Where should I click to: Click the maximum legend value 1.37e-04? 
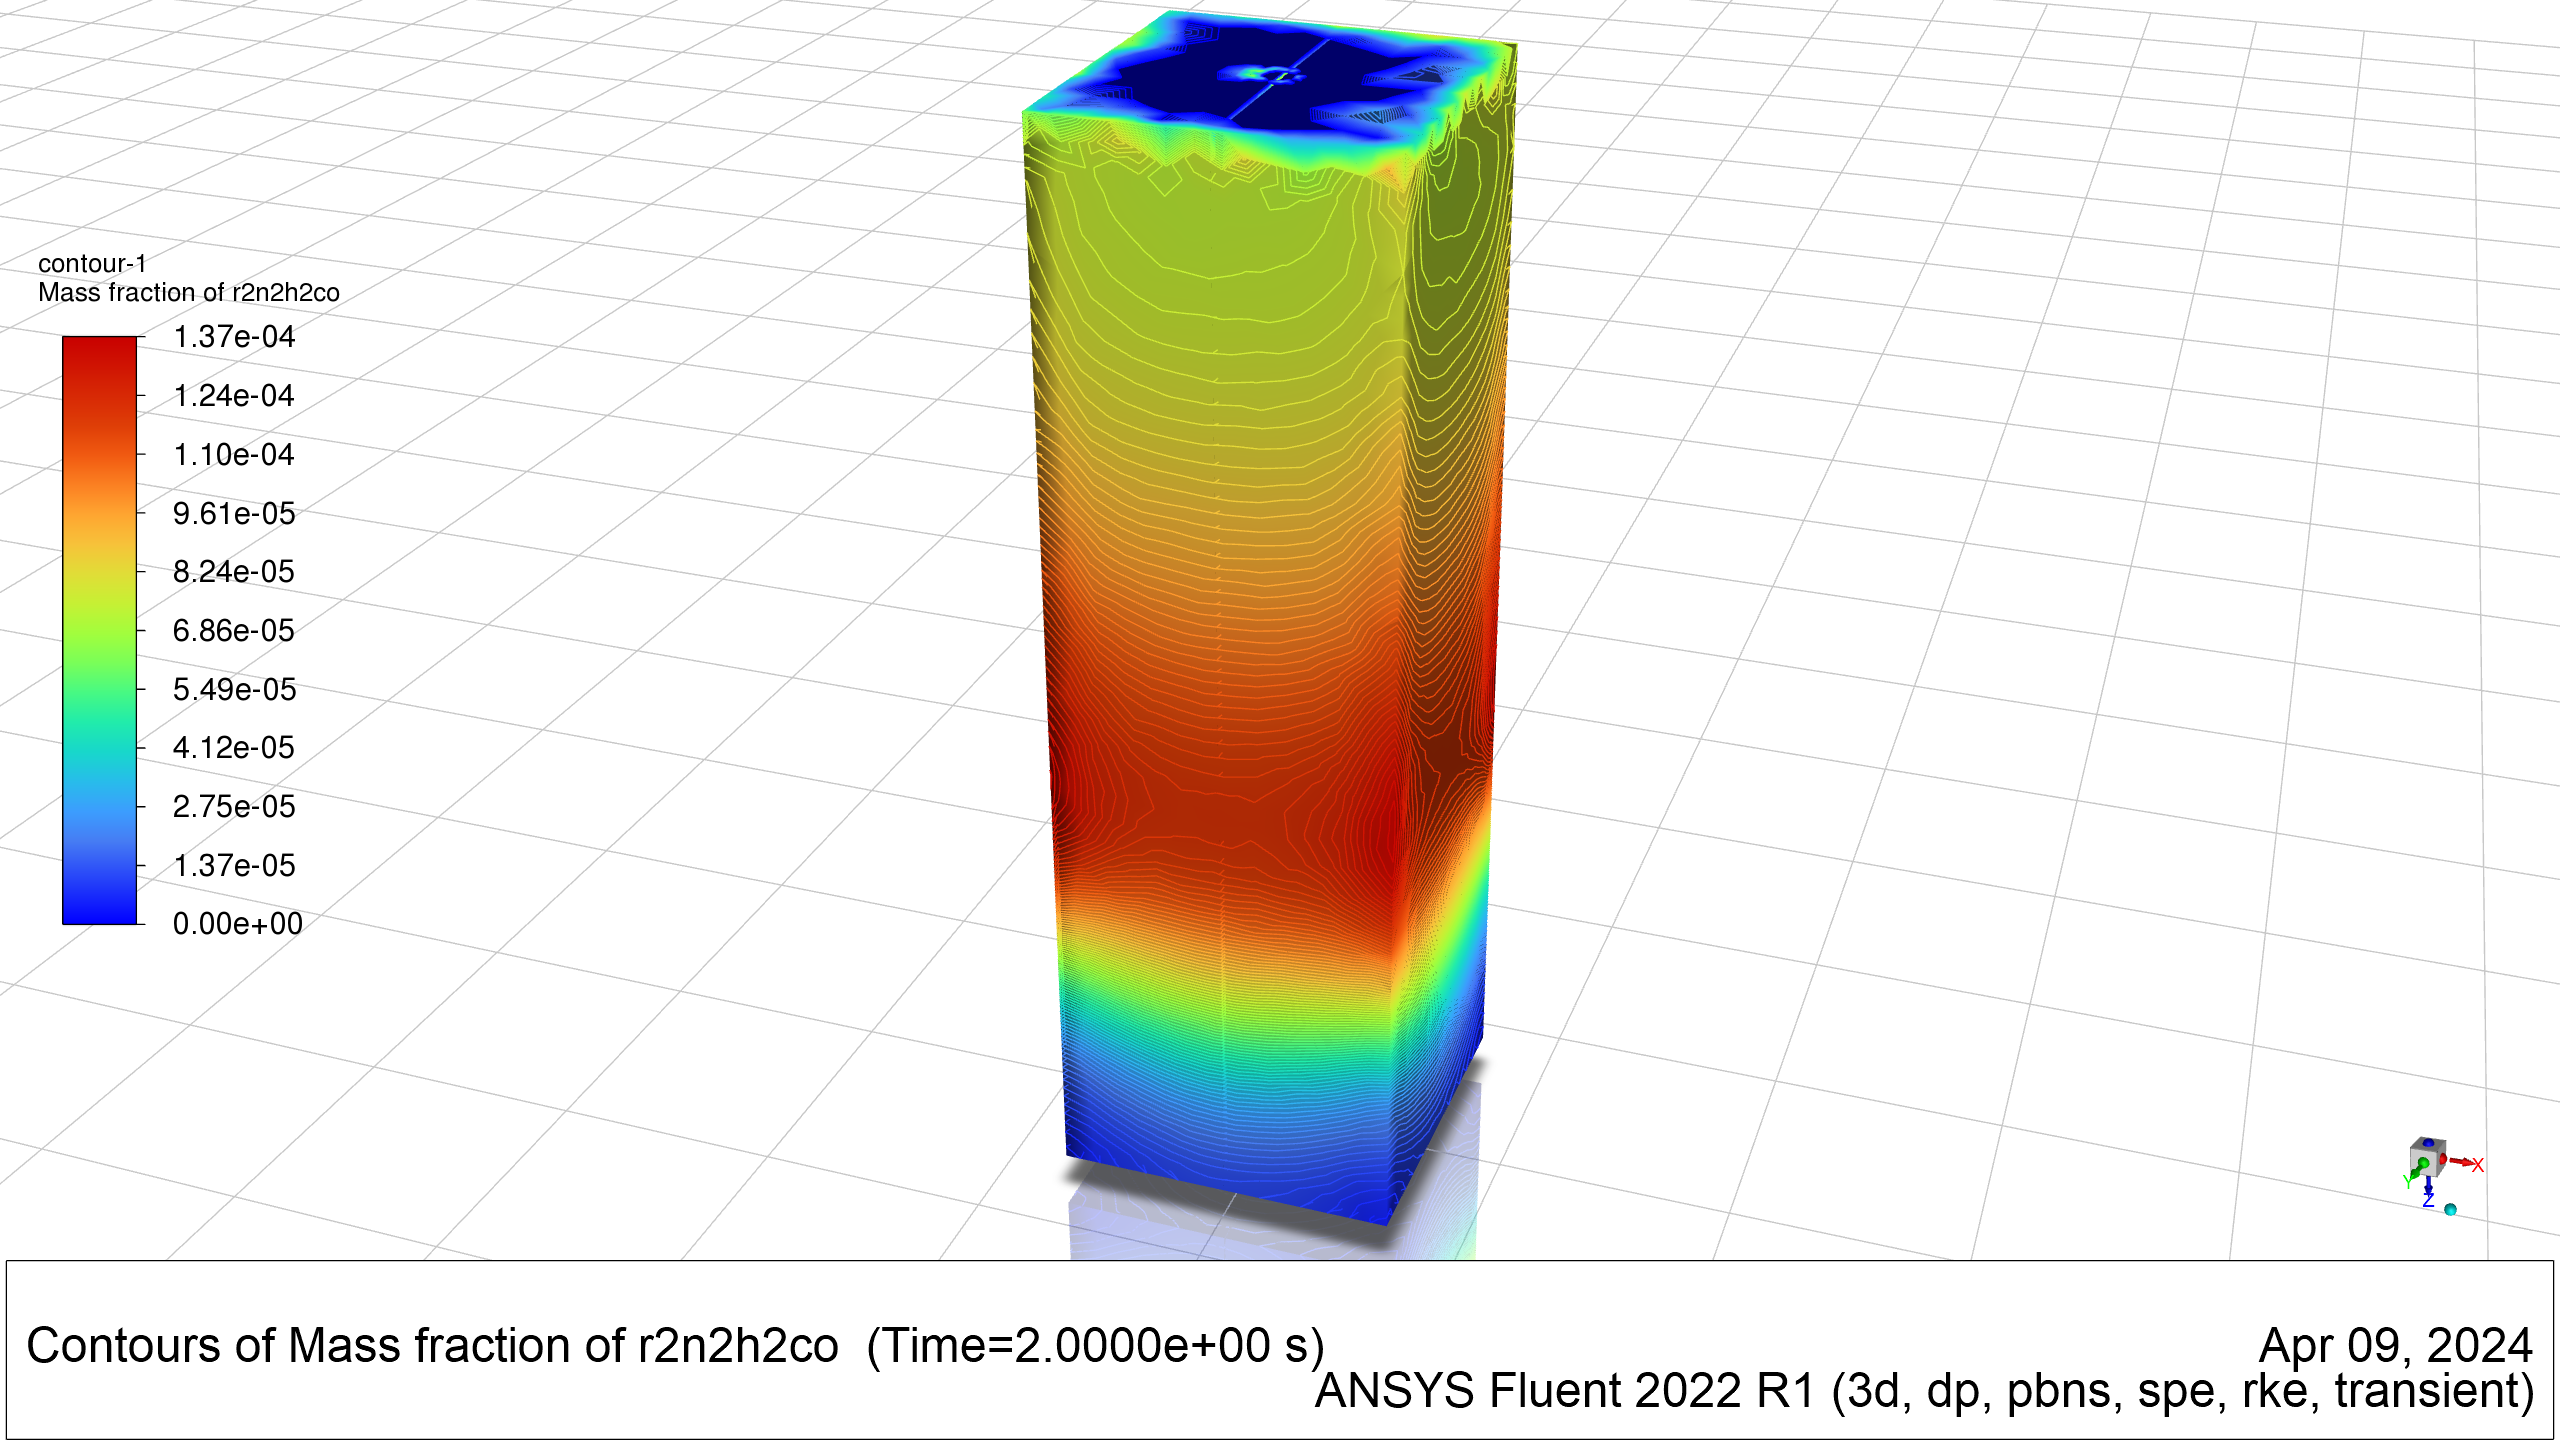(x=234, y=337)
